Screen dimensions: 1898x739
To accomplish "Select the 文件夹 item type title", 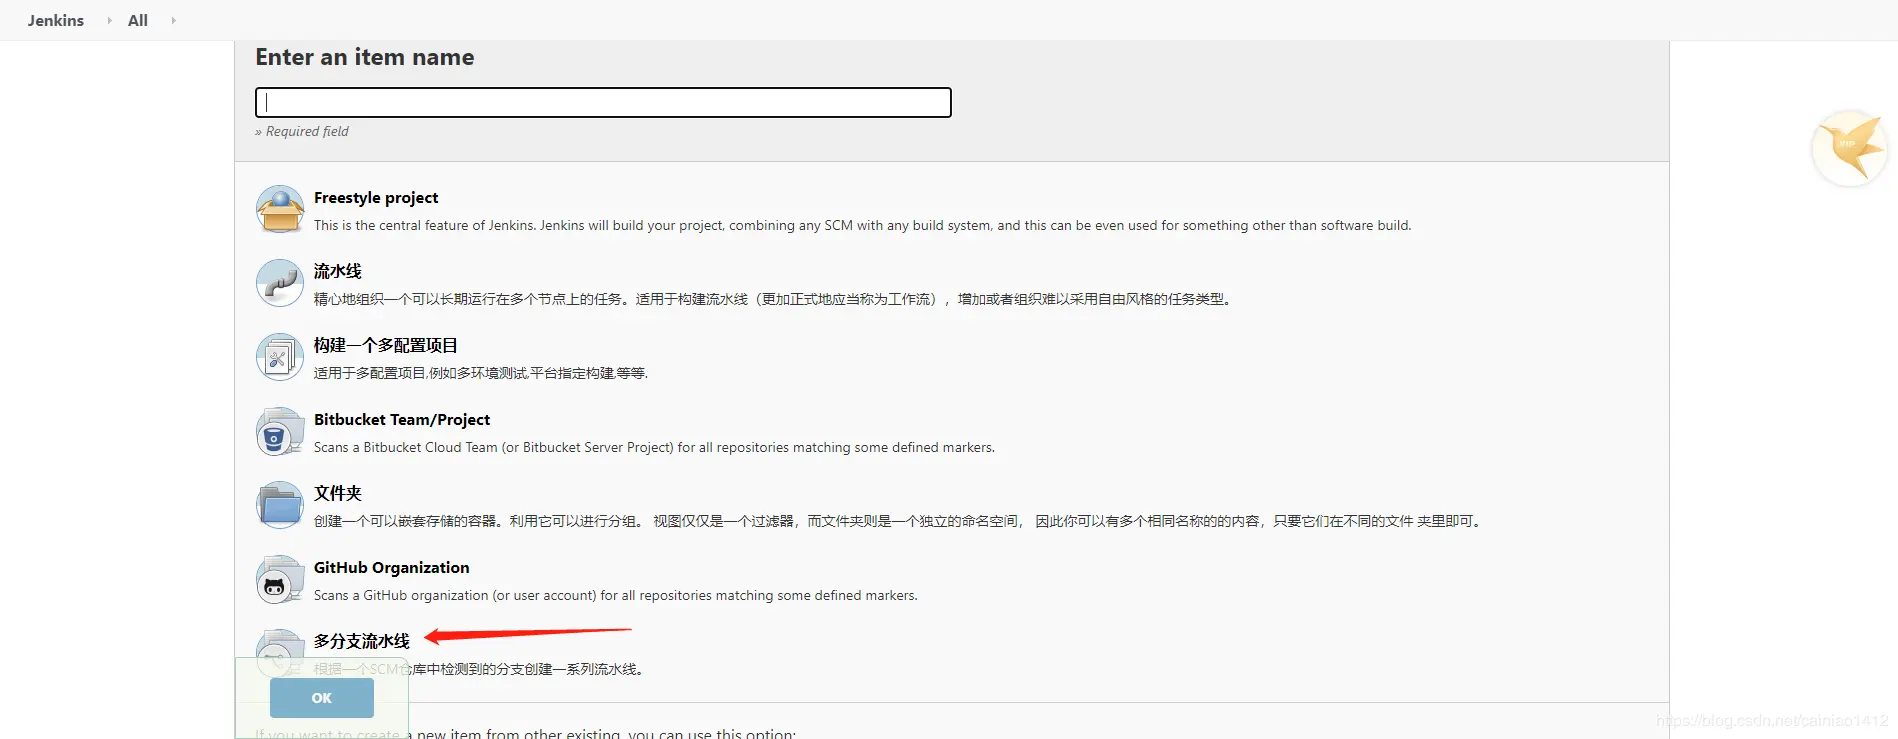I will (338, 493).
